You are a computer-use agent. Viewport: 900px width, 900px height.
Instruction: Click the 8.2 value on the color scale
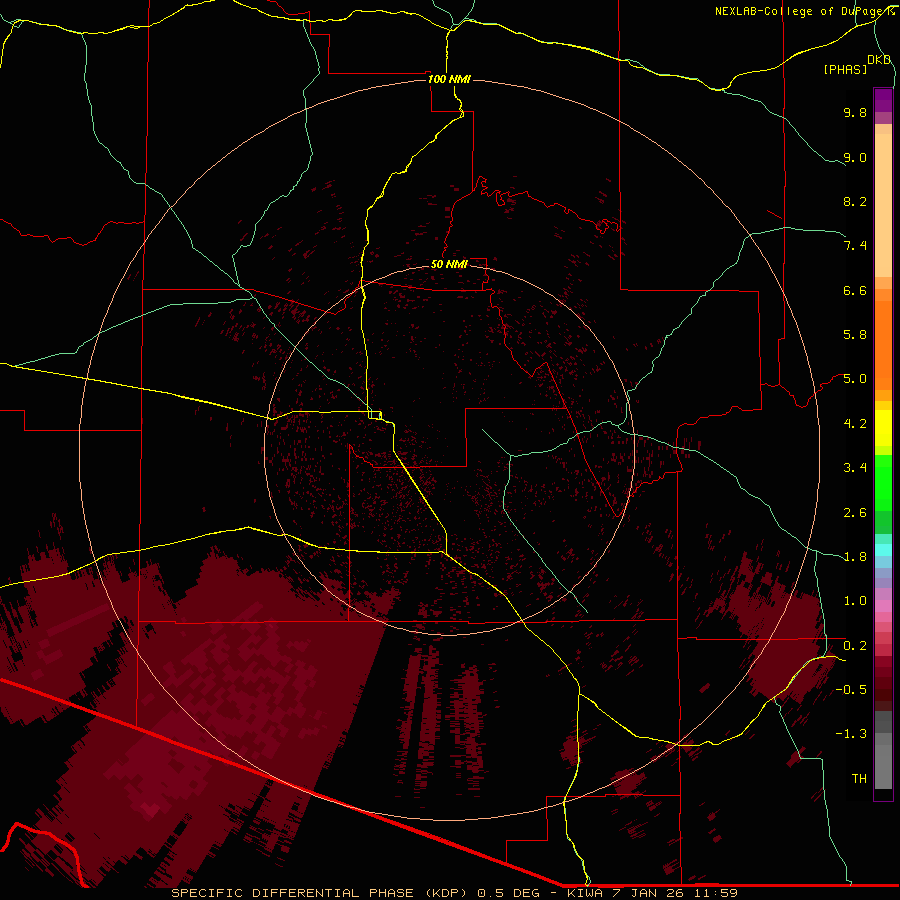pyautogui.click(x=855, y=201)
